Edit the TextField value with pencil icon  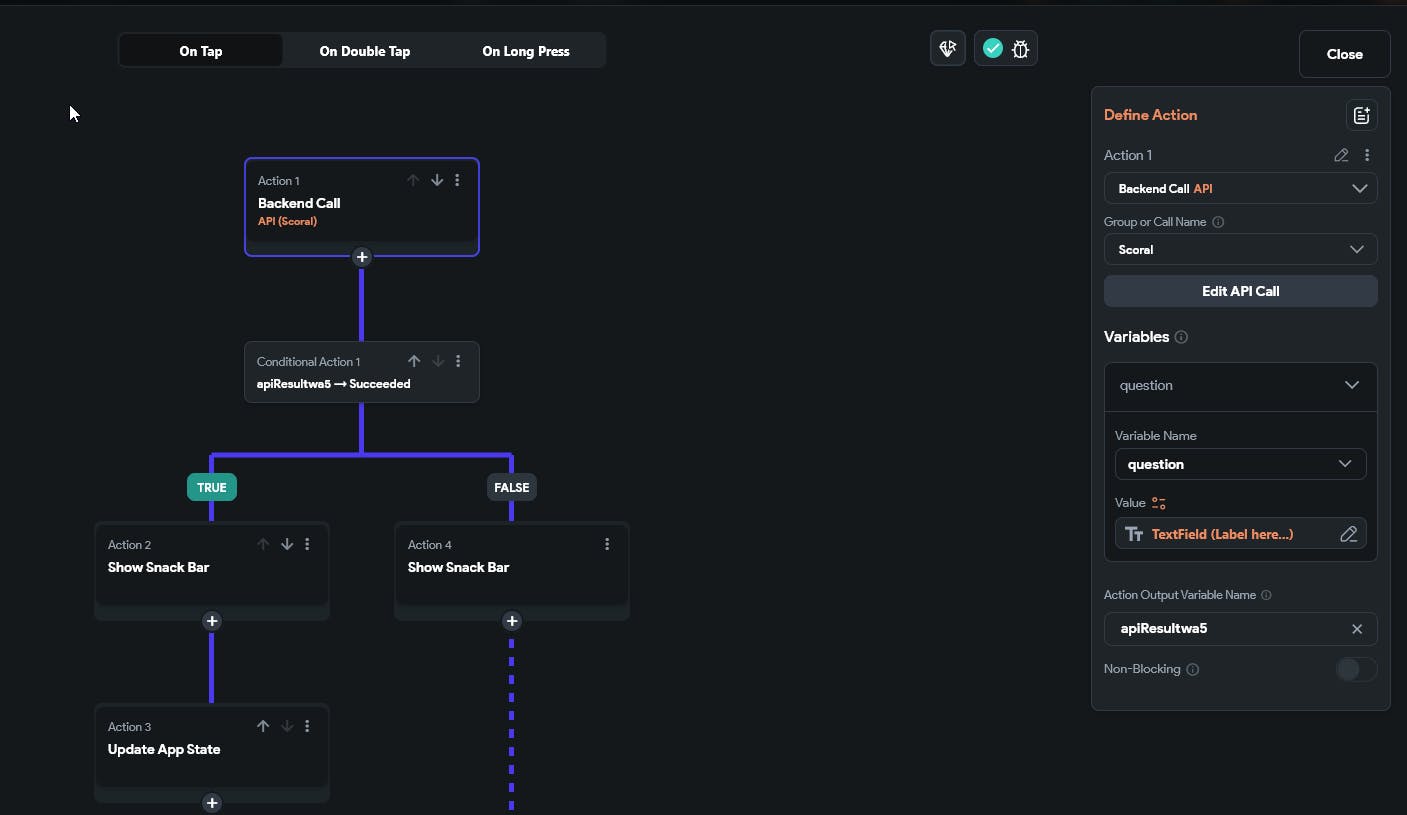1348,534
